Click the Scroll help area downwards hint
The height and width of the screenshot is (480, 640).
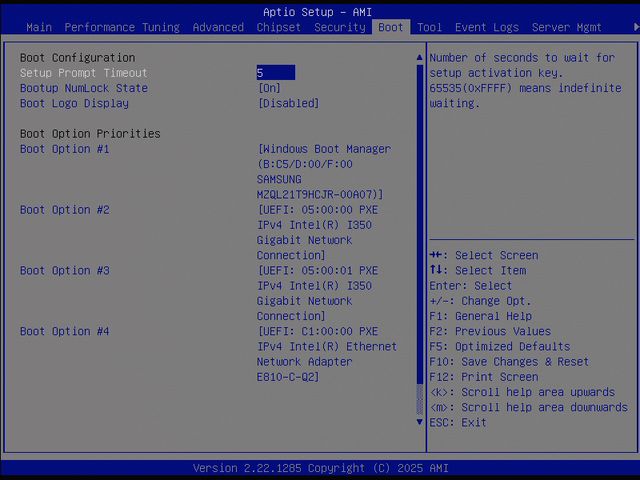pos(529,407)
